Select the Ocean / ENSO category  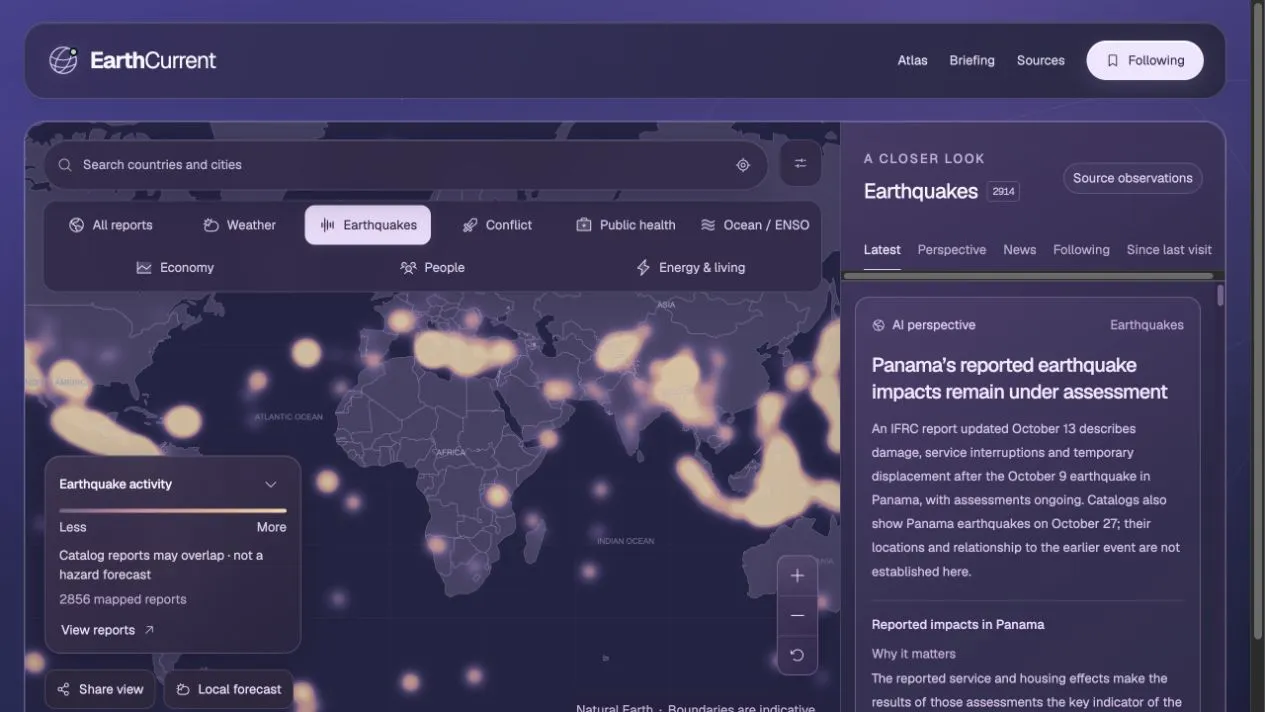pos(755,225)
